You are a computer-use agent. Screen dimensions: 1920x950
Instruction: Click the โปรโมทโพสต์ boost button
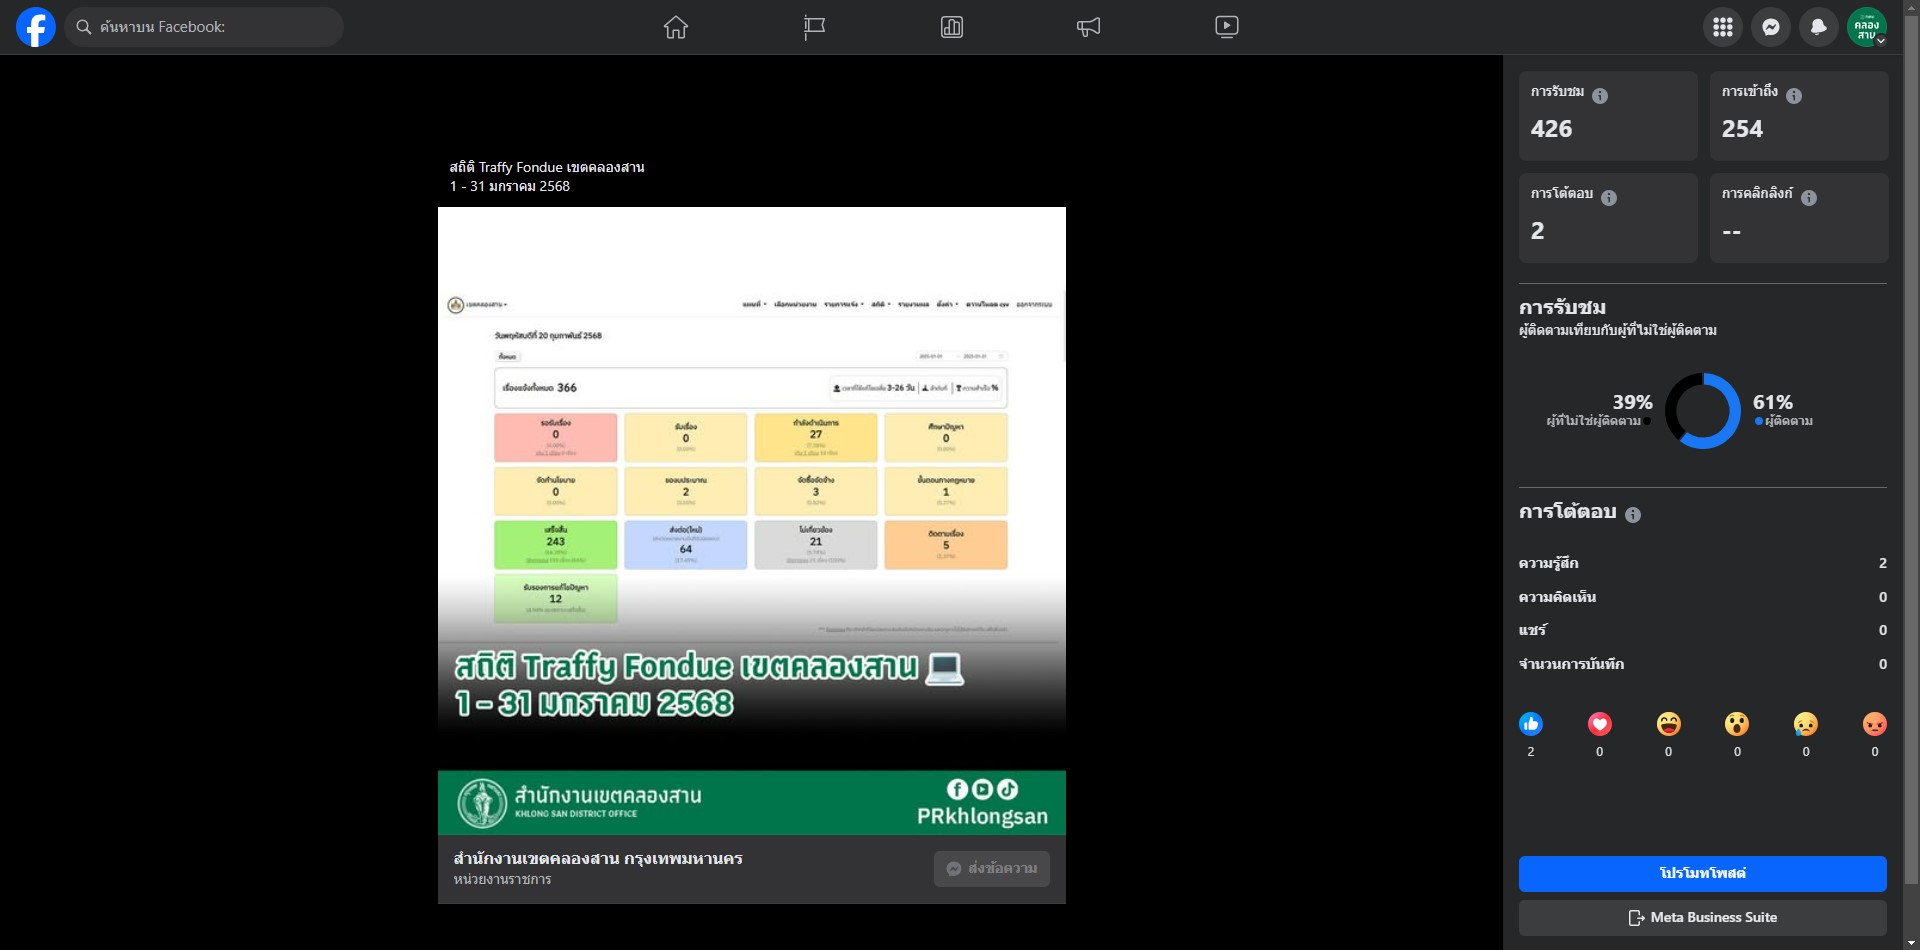1703,874
